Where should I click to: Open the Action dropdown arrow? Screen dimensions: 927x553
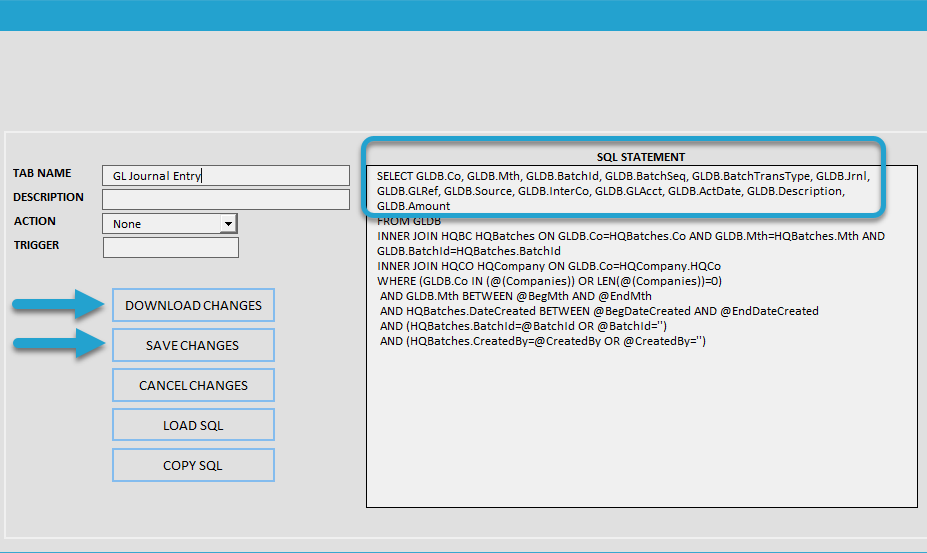(x=228, y=224)
